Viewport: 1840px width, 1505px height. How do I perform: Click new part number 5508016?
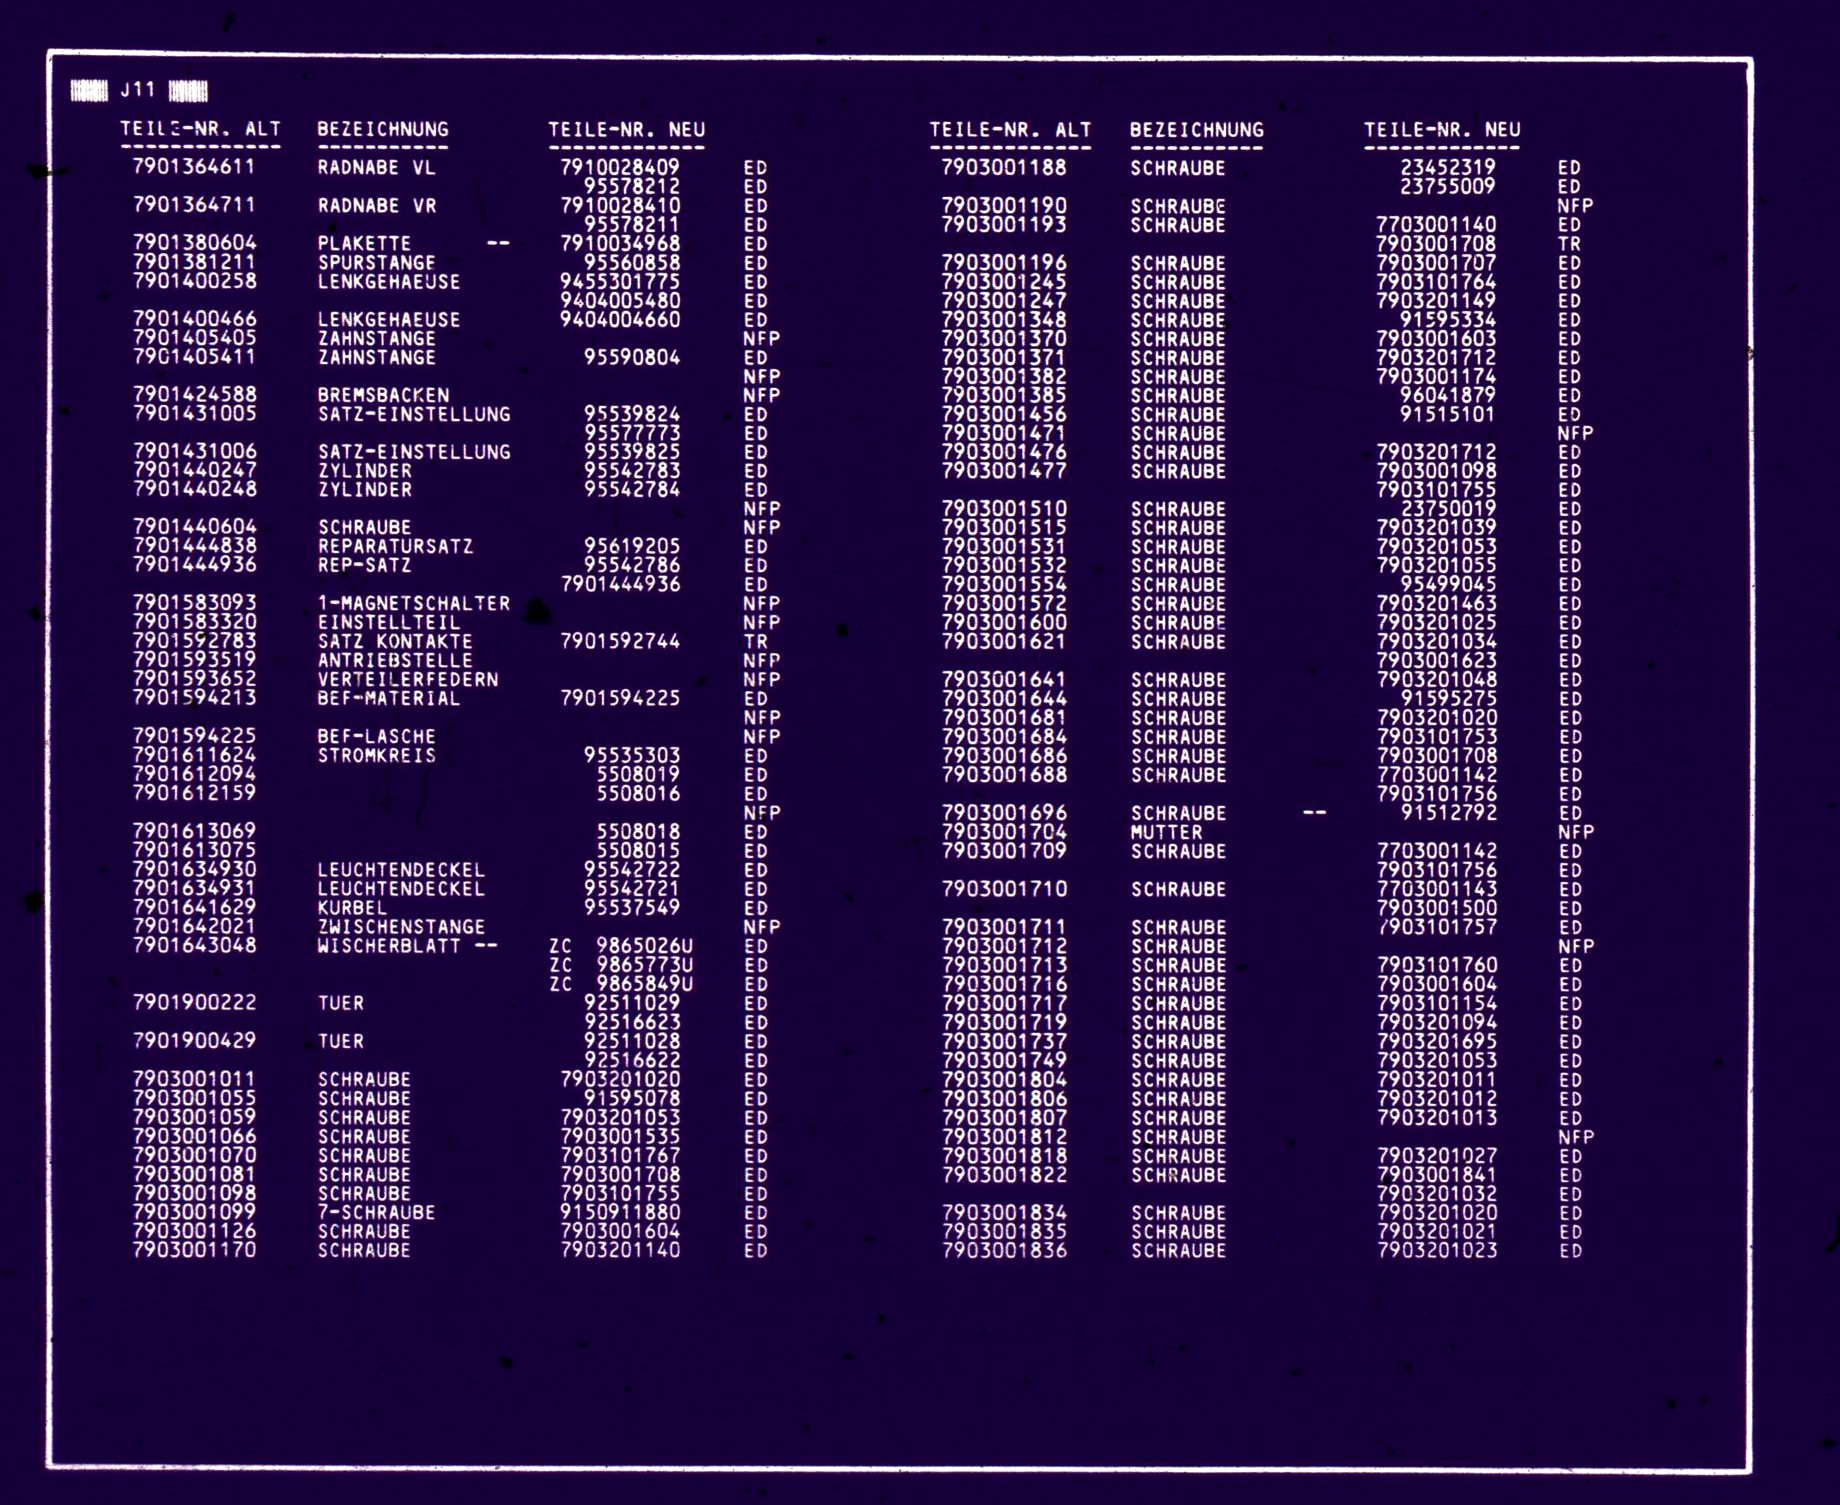click(638, 793)
